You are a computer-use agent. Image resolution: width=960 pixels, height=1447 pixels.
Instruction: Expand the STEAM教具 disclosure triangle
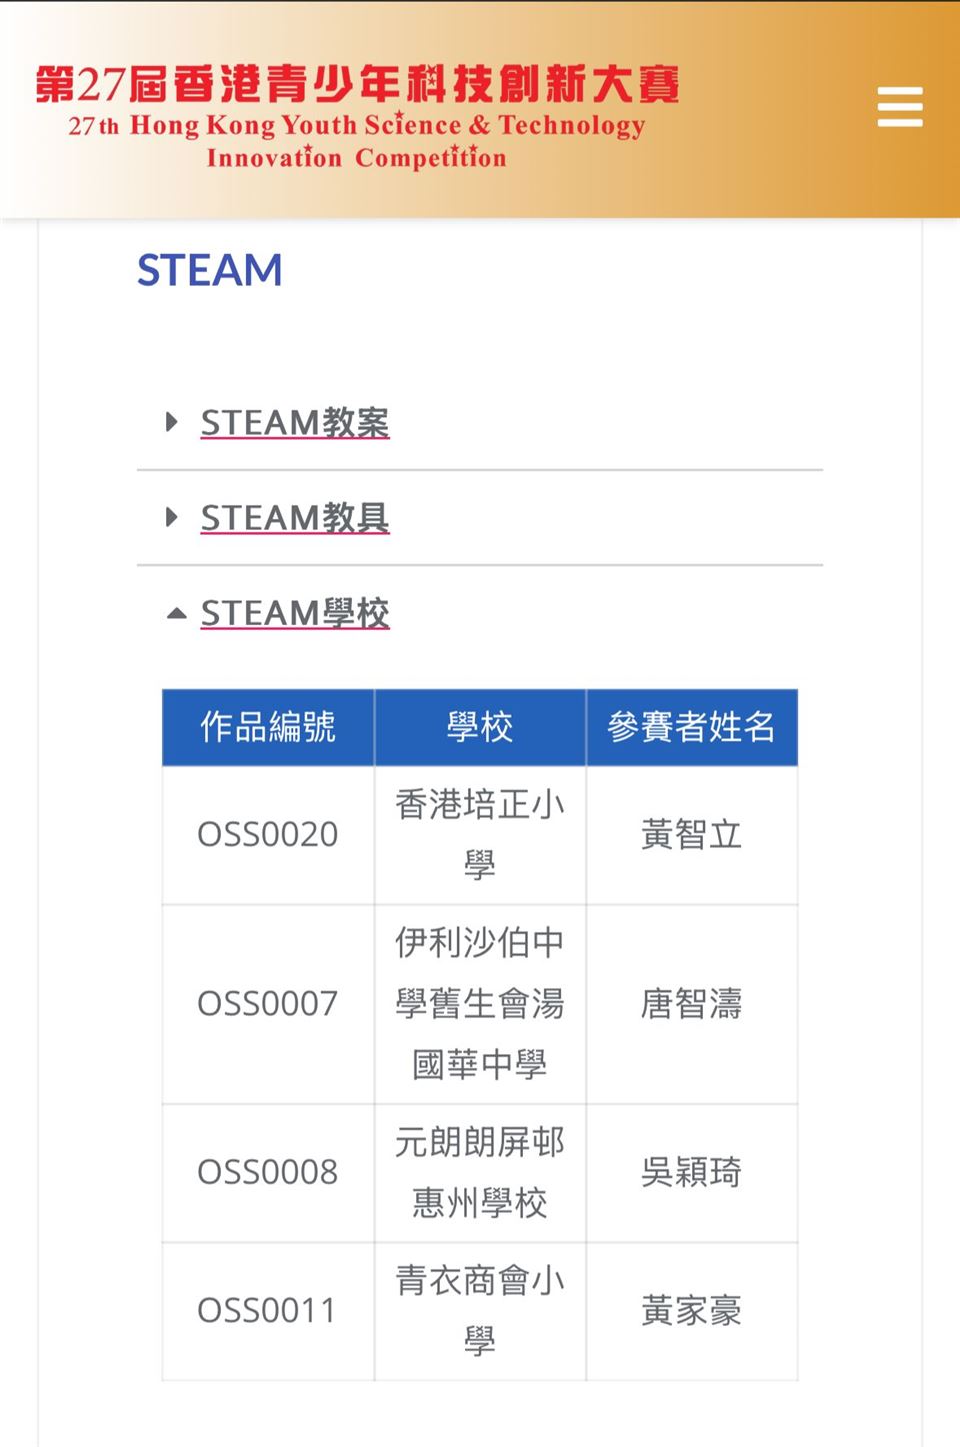(172, 517)
